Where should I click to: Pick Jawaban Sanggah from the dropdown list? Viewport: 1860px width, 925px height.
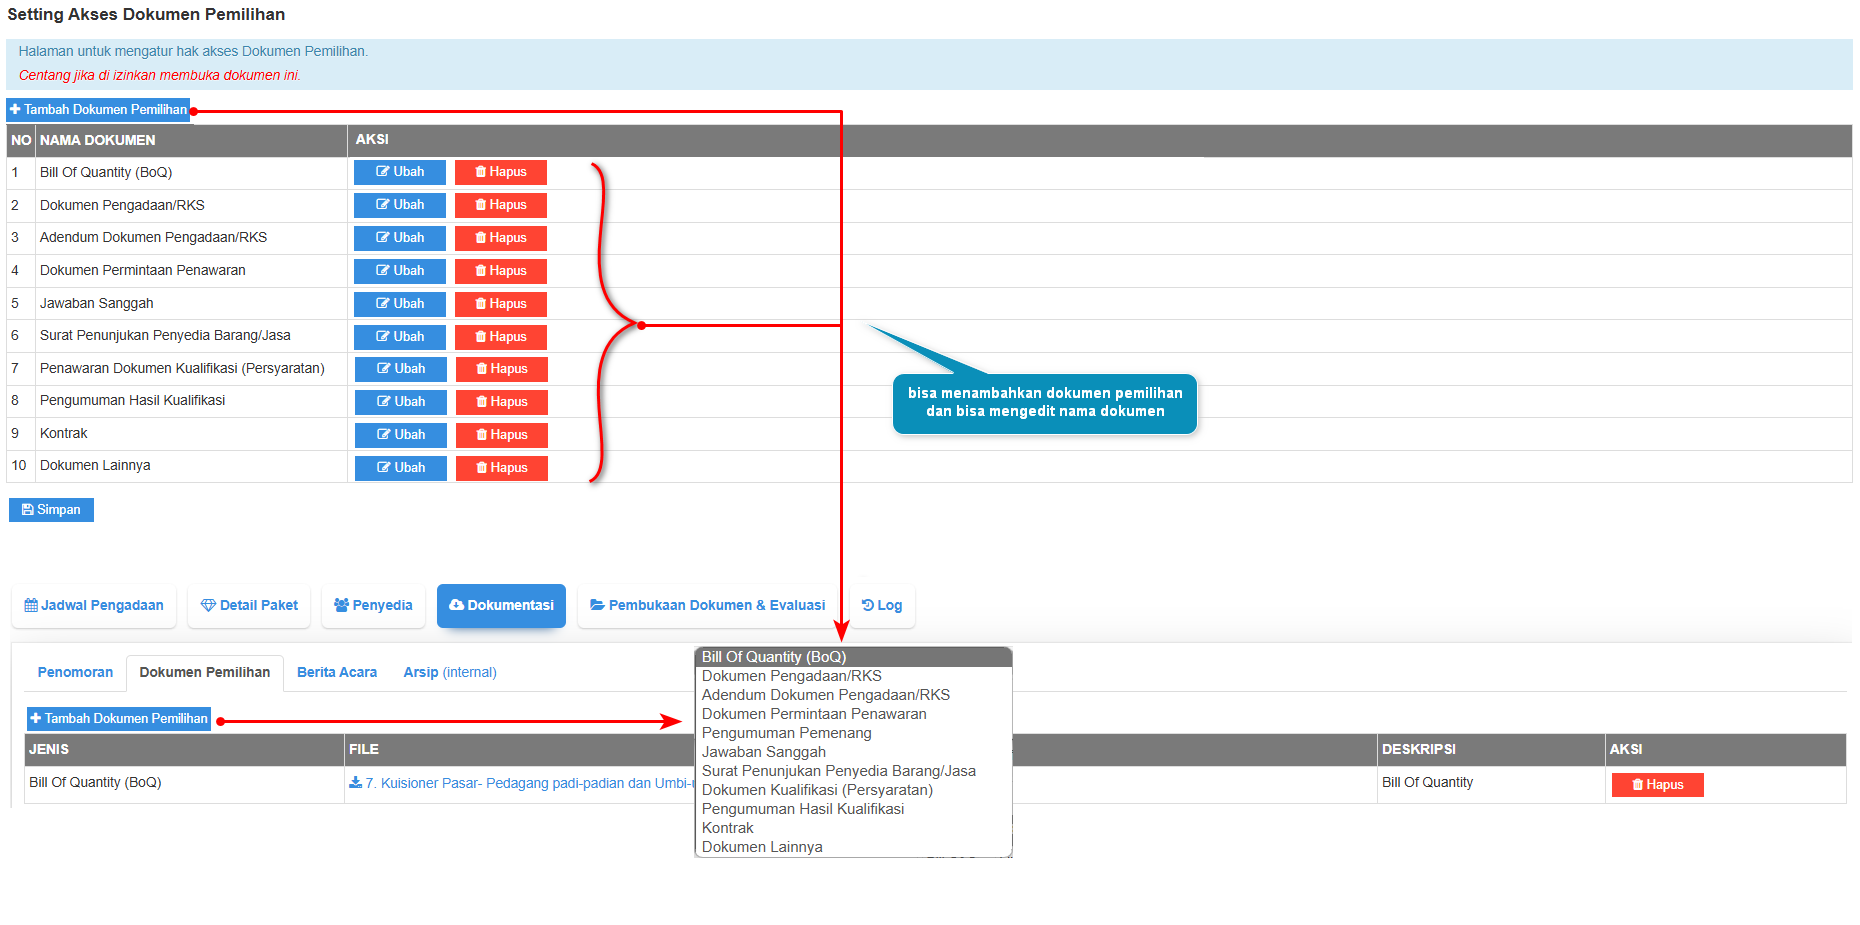click(x=854, y=752)
